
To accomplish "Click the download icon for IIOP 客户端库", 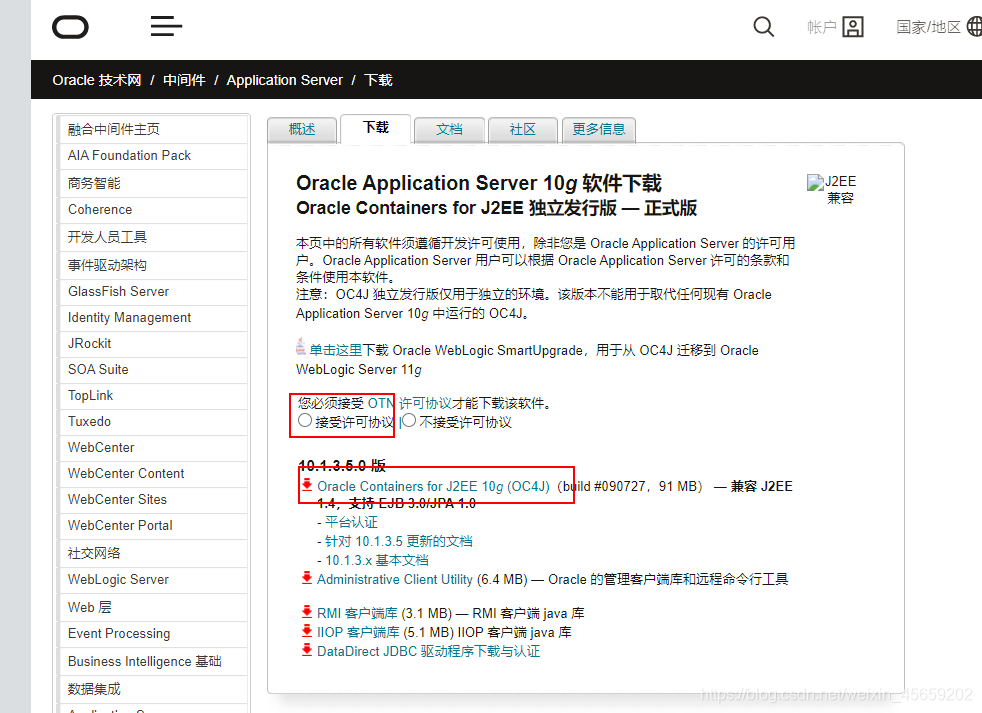I will tap(306, 632).
